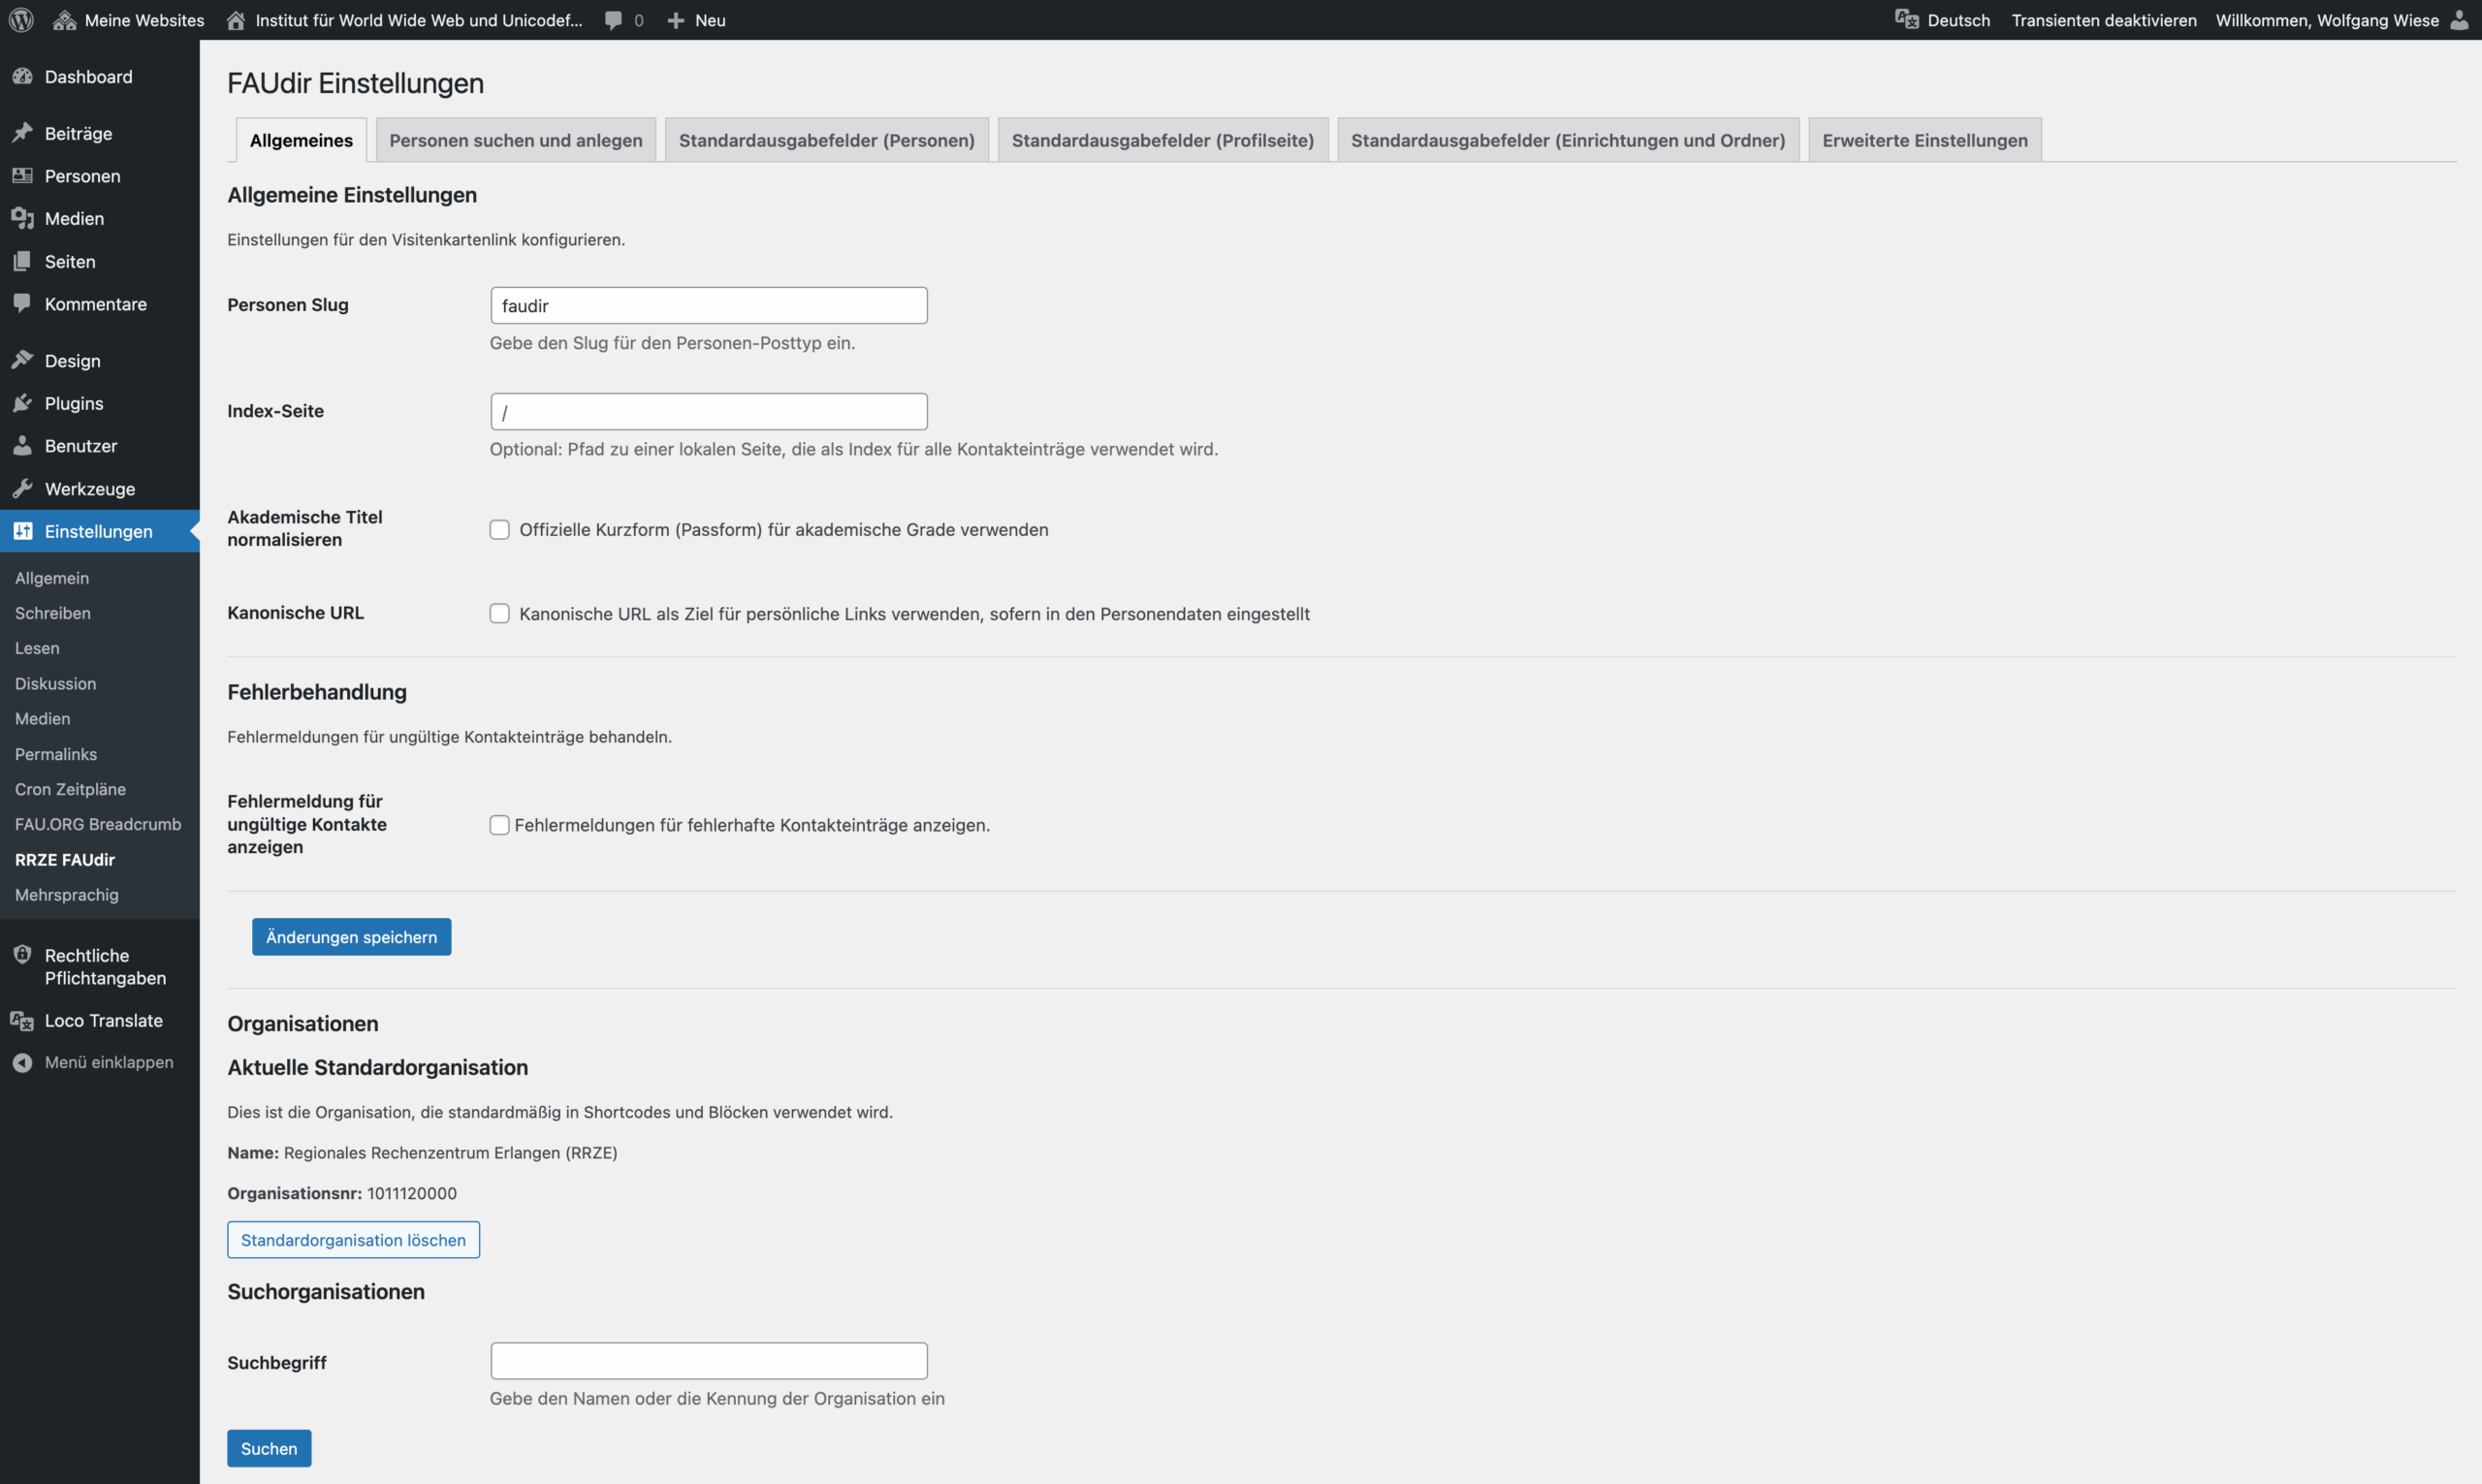Open Mehrsprachig settings submenu
Image resolution: width=2482 pixels, height=1484 pixels.
coord(67,895)
